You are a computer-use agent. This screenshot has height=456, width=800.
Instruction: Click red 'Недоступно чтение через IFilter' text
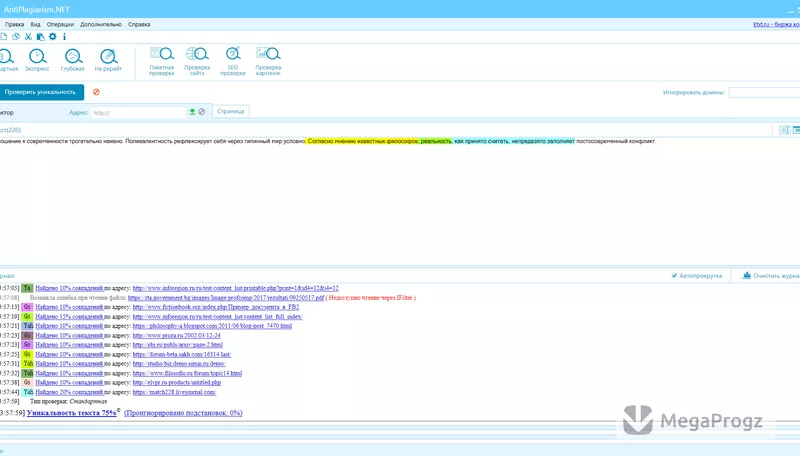[370, 298]
